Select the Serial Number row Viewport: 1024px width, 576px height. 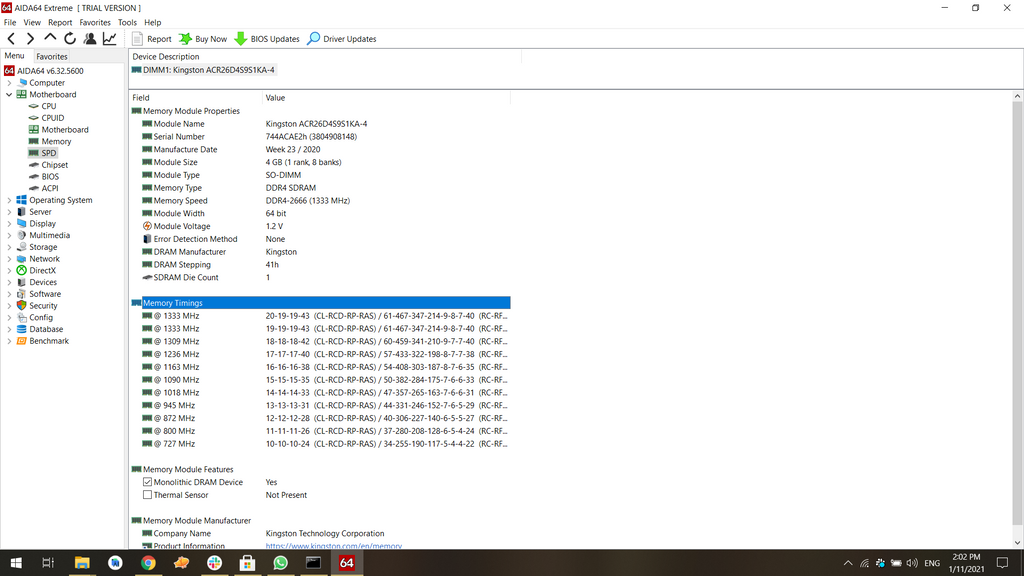[x=321, y=137]
